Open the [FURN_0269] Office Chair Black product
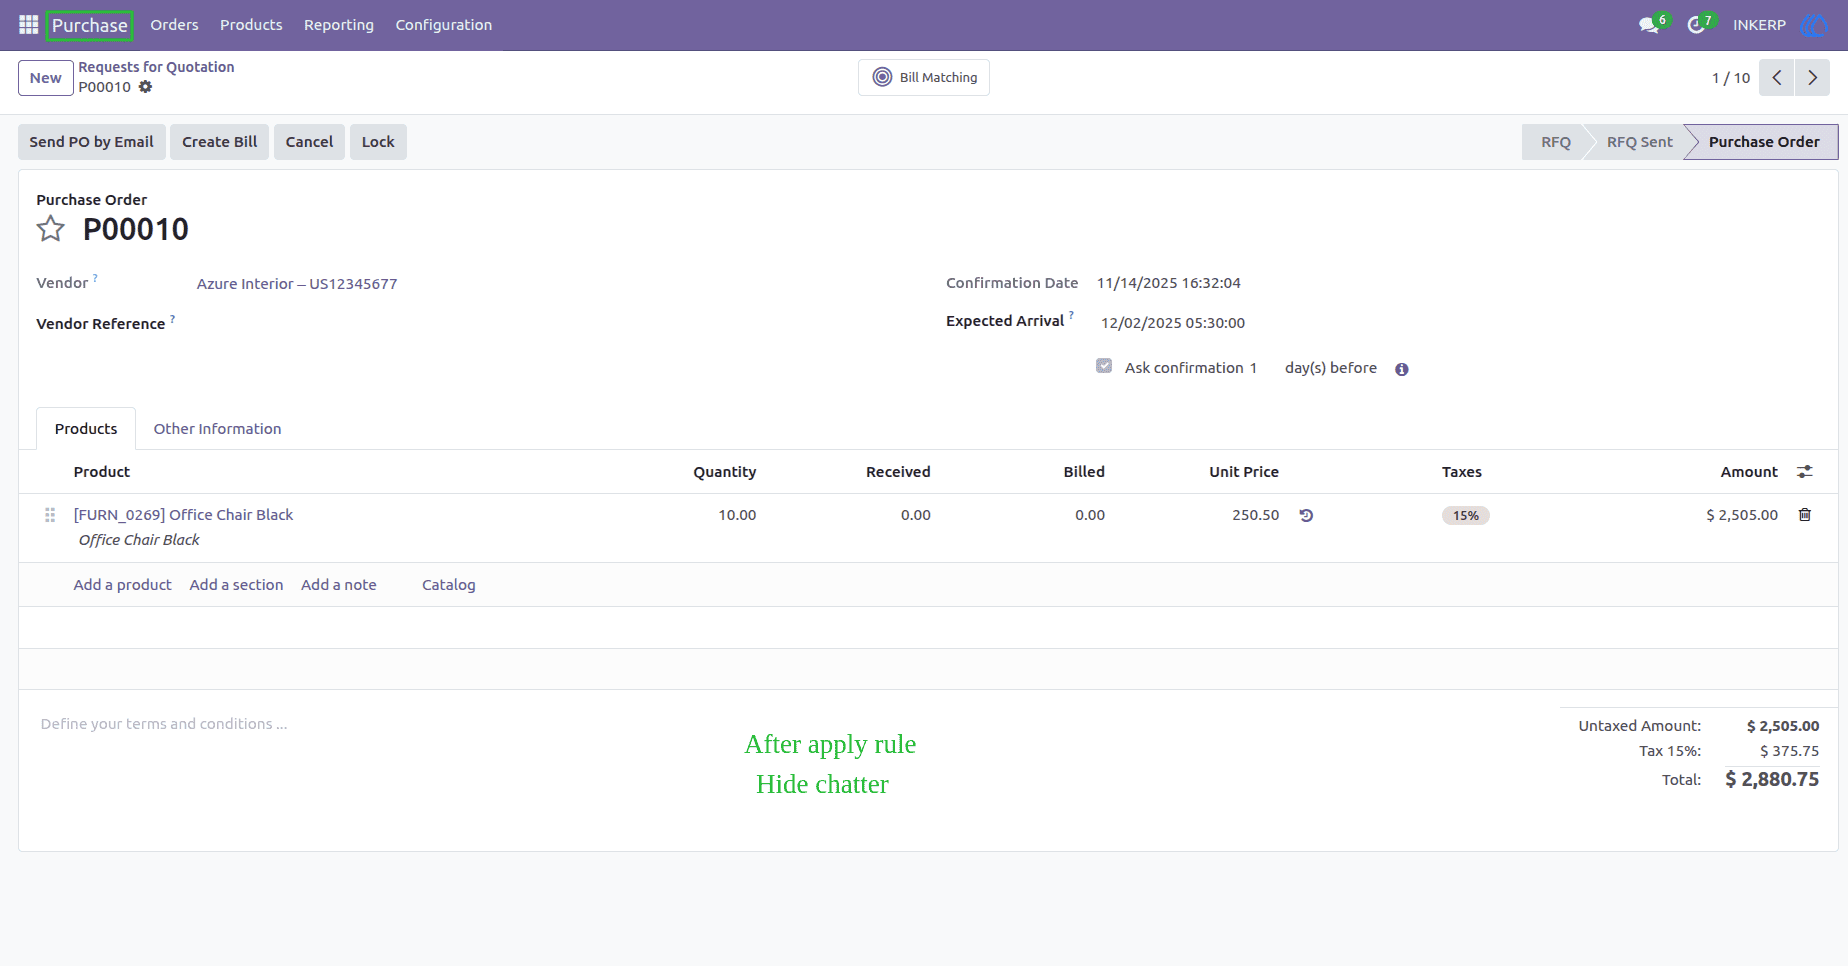The width and height of the screenshot is (1848, 966). point(184,515)
